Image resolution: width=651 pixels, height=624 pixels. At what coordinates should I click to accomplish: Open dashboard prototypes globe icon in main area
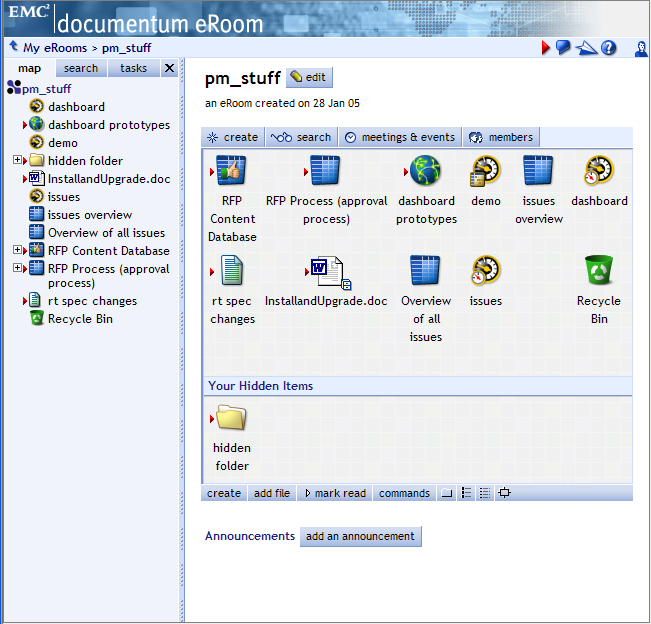(425, 171)
